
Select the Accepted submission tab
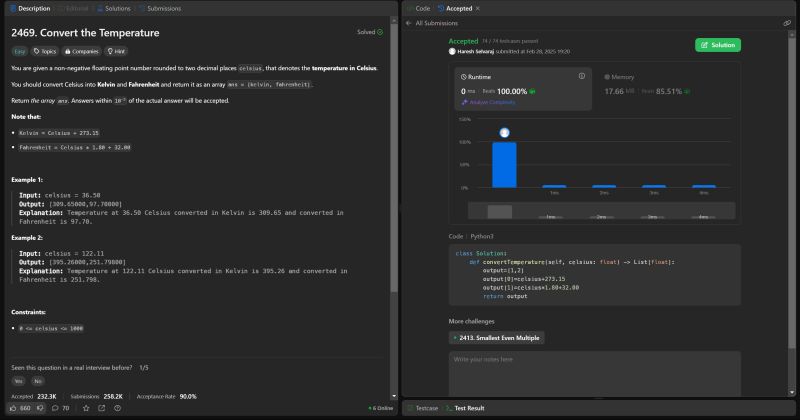(455, 8)
